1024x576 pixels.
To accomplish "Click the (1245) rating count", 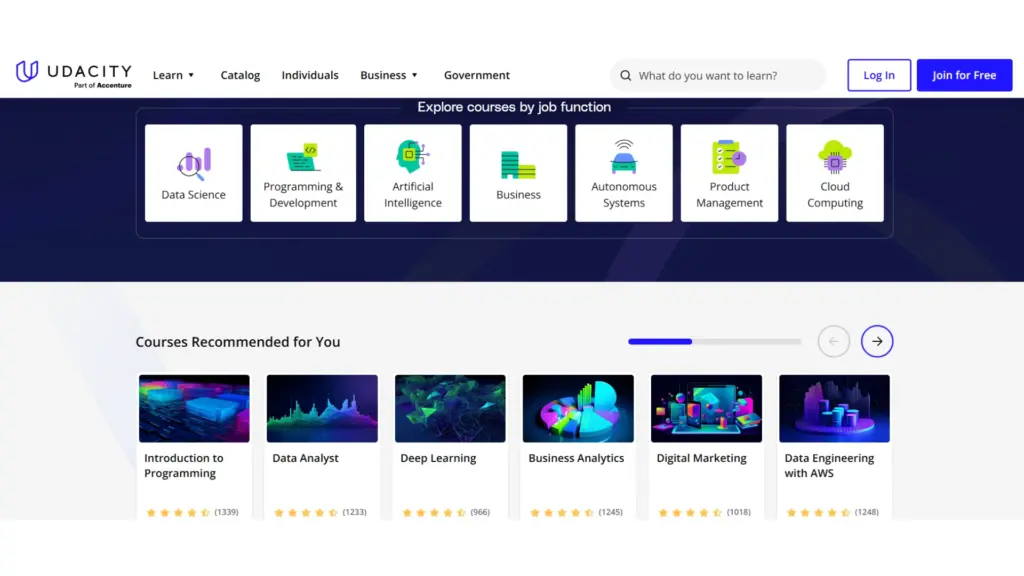I will pyautogui.click(x=610, y=512).
